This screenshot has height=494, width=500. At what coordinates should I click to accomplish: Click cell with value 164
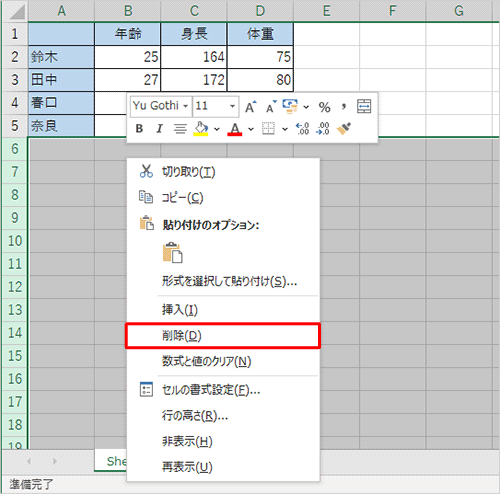click(x=194, y=57)
